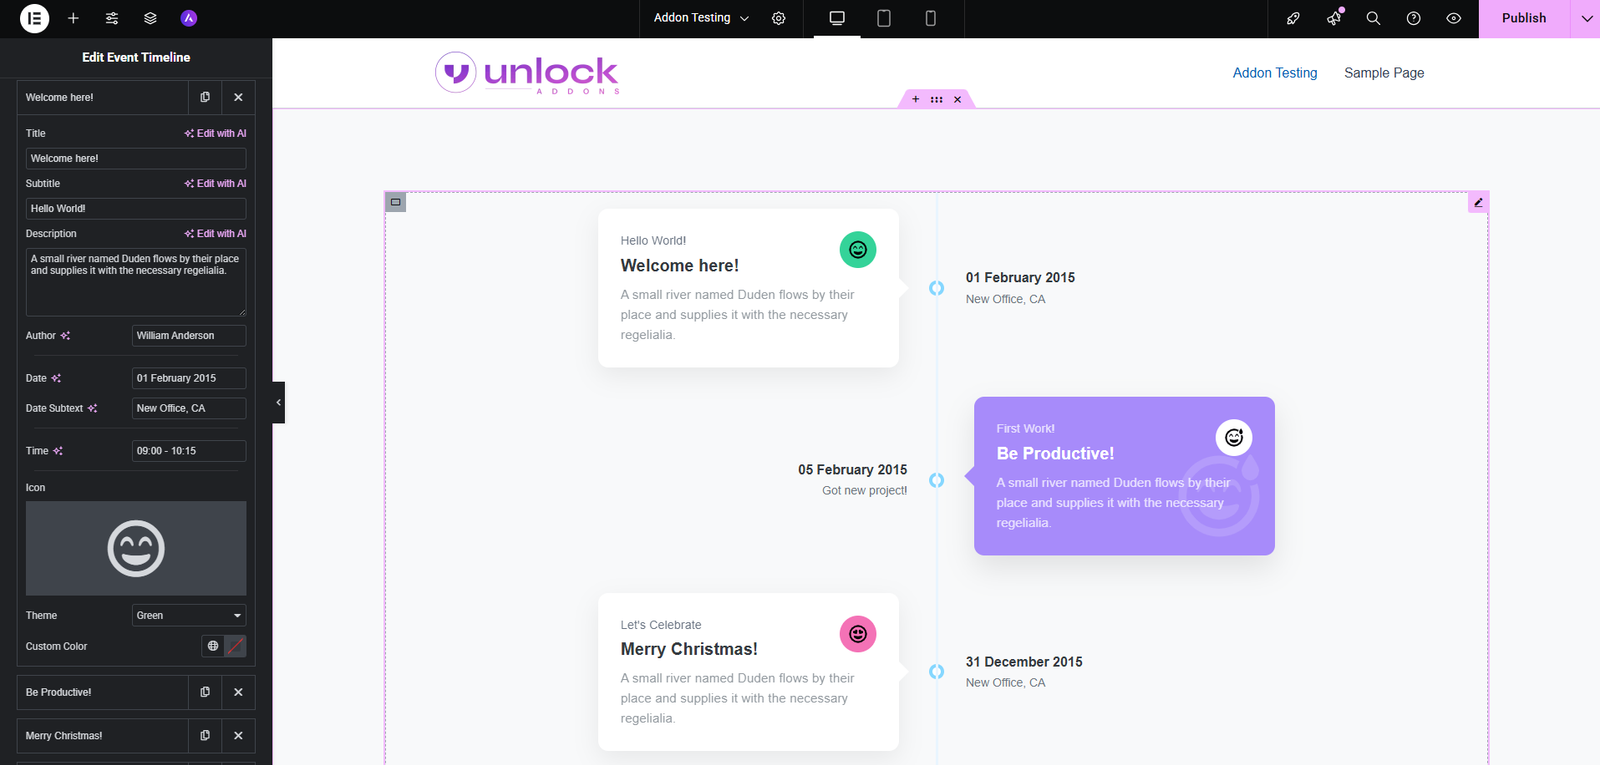Open Site Settings sliders icon
1600x765 pixels.
click(x=112, y=18)
